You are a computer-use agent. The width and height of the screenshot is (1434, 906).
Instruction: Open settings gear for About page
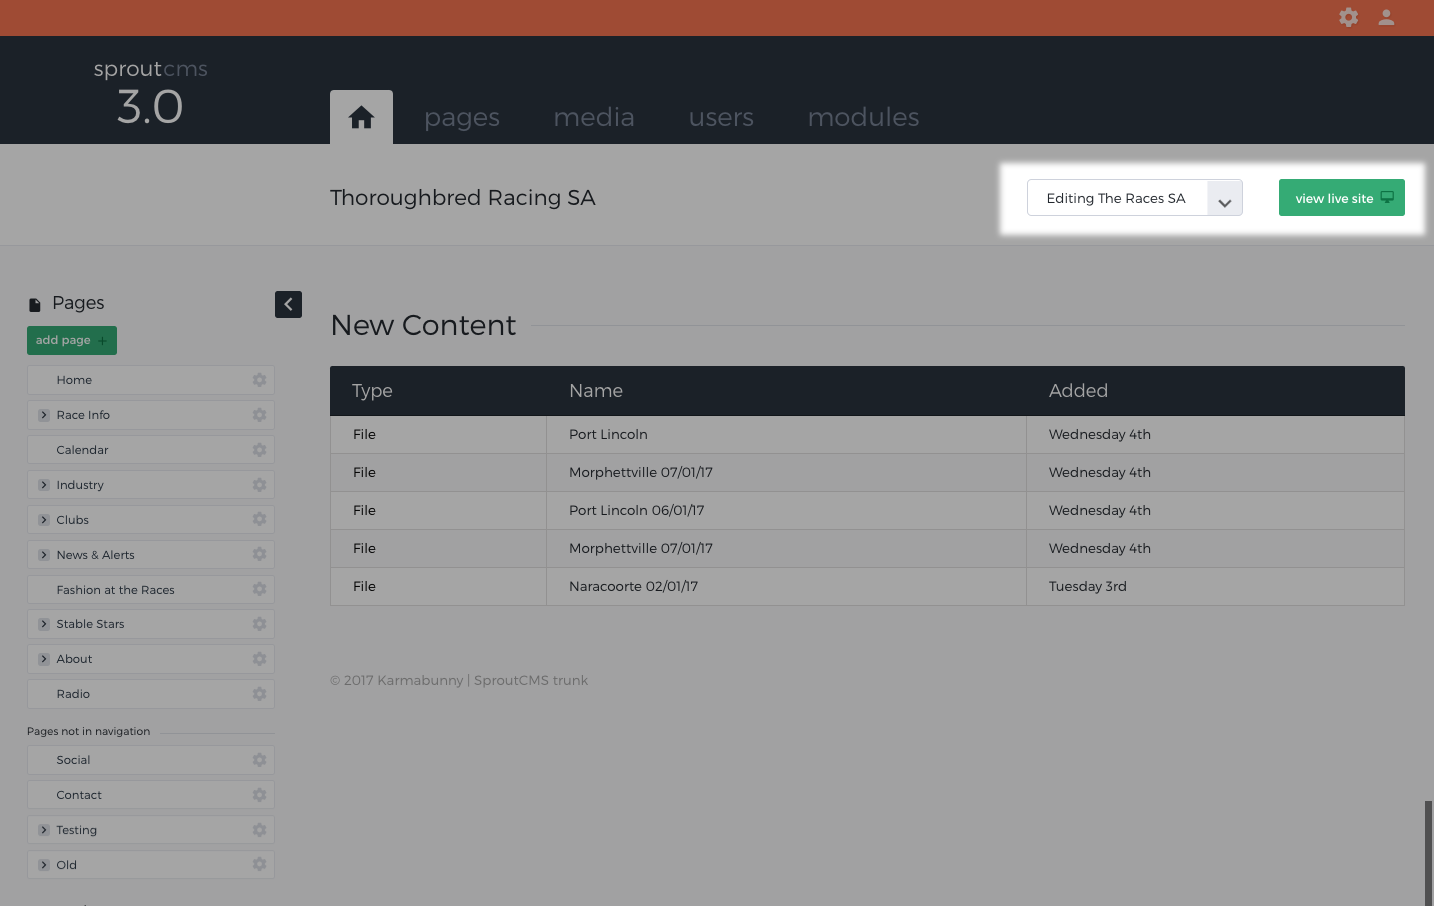(x=259, y=659)
